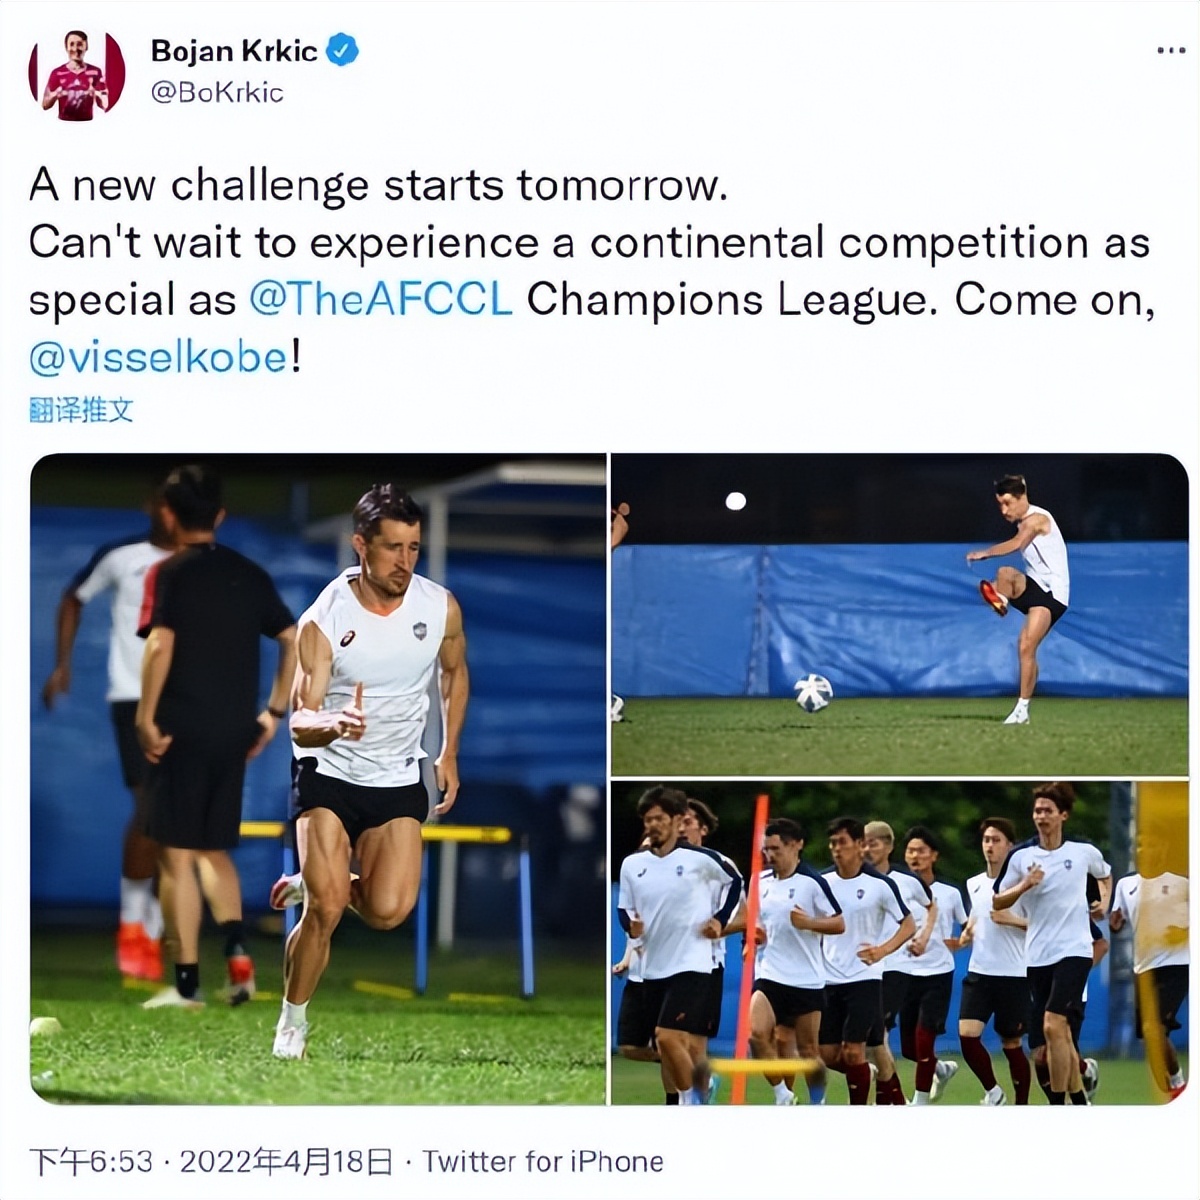
Task: Open the photo of player sprinting
Action: pos(318,779)
